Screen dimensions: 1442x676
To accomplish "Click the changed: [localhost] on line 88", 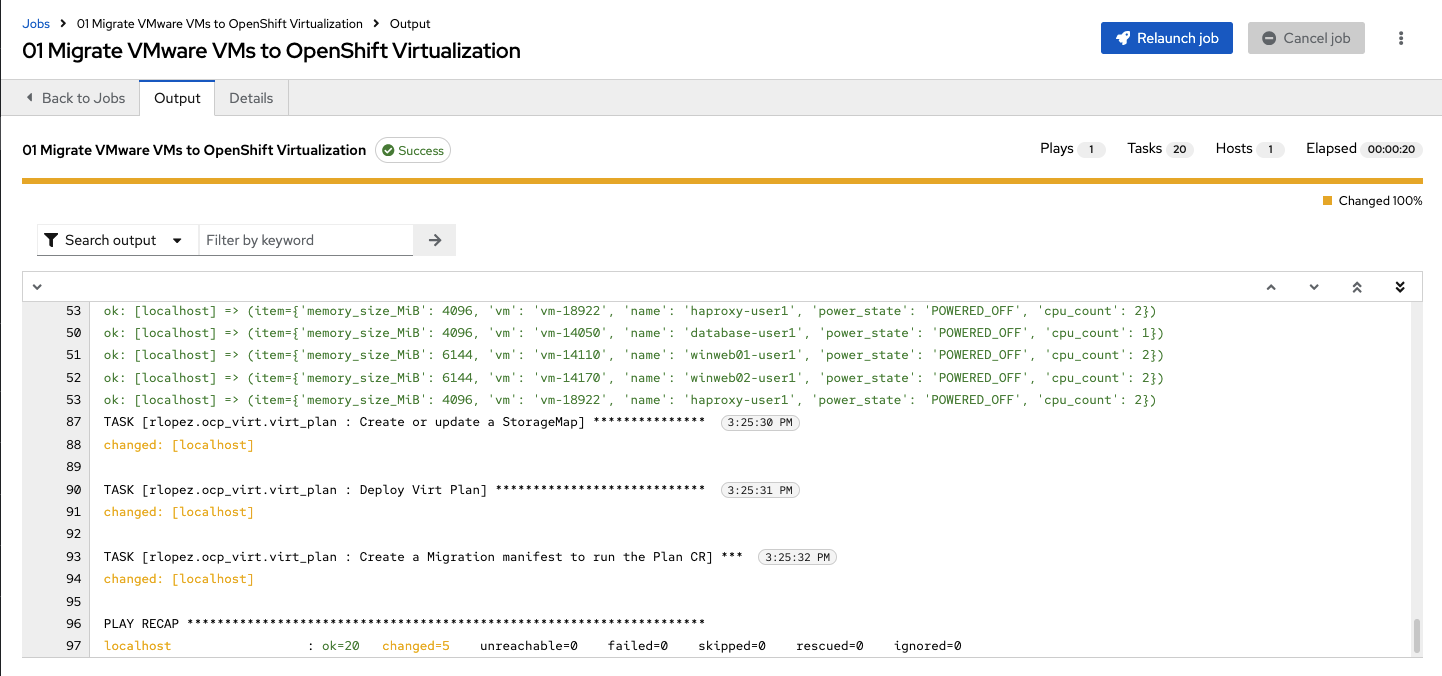I will tap(179, 445).
